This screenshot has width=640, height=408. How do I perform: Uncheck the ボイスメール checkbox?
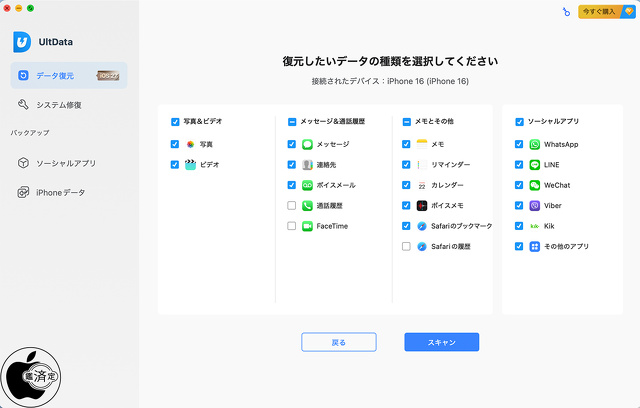[291, 185]
